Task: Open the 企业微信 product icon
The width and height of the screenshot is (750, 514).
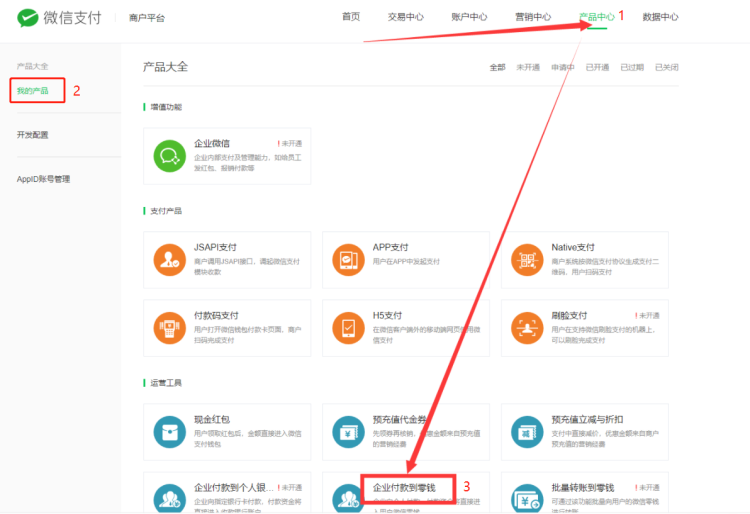Action: (169, 156)
